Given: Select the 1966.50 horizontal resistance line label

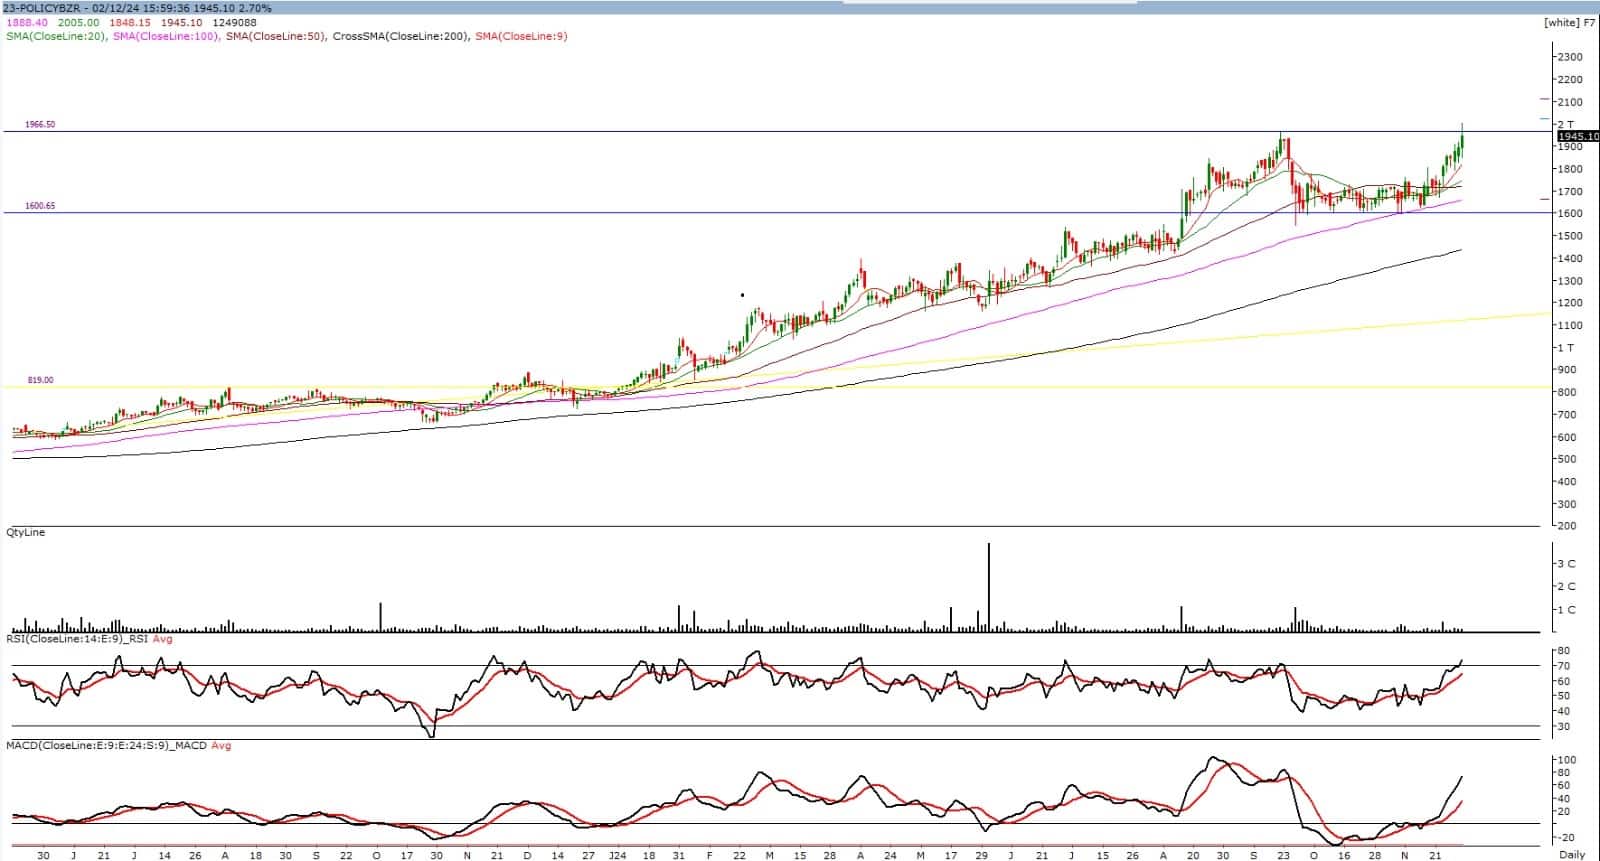Looking at the screenshot, I should coord(41,125).
